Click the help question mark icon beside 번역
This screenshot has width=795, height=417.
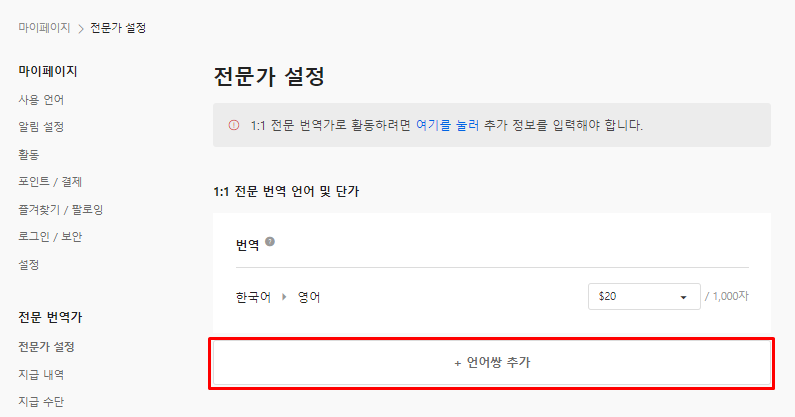pyautogui.click(x=270, y=242)
